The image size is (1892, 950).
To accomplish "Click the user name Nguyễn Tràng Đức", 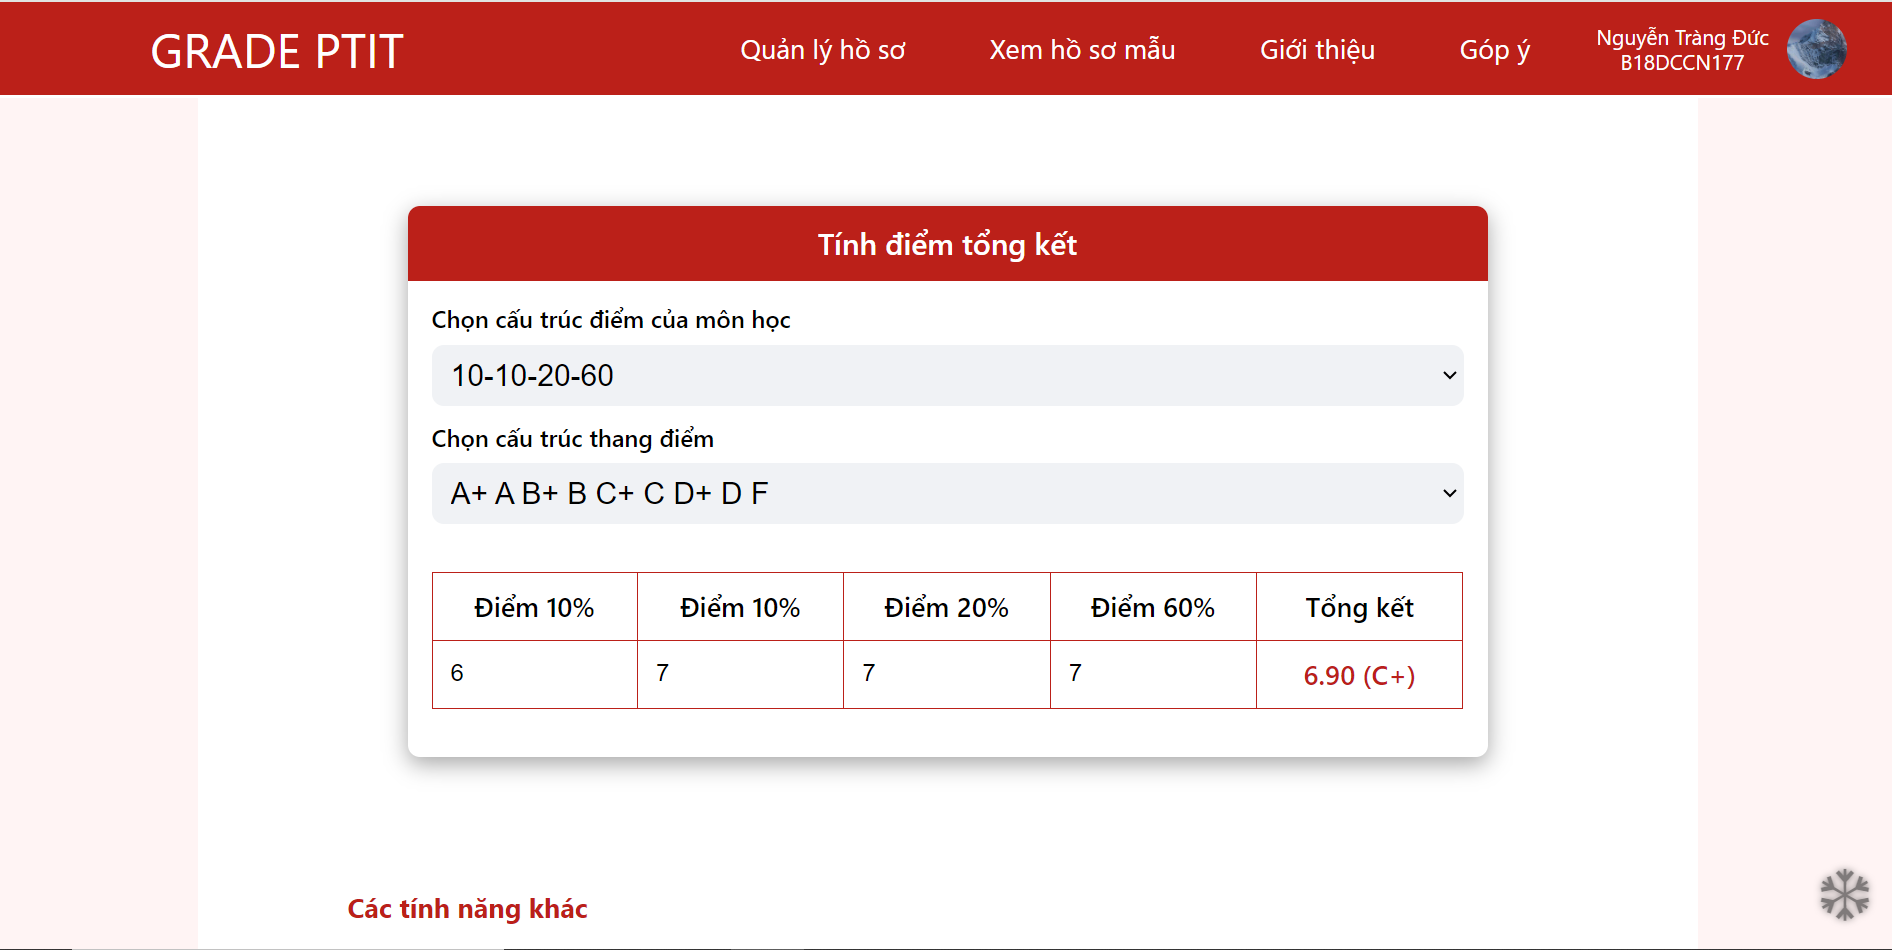I will coord(1682,38).
